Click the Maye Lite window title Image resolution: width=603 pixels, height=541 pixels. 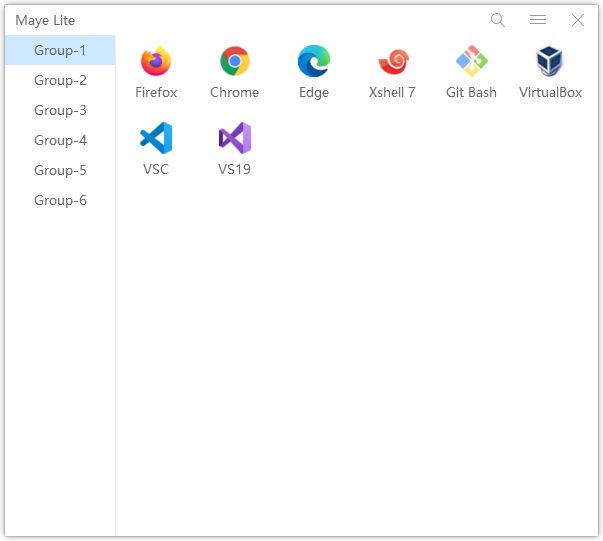[45, 20]
